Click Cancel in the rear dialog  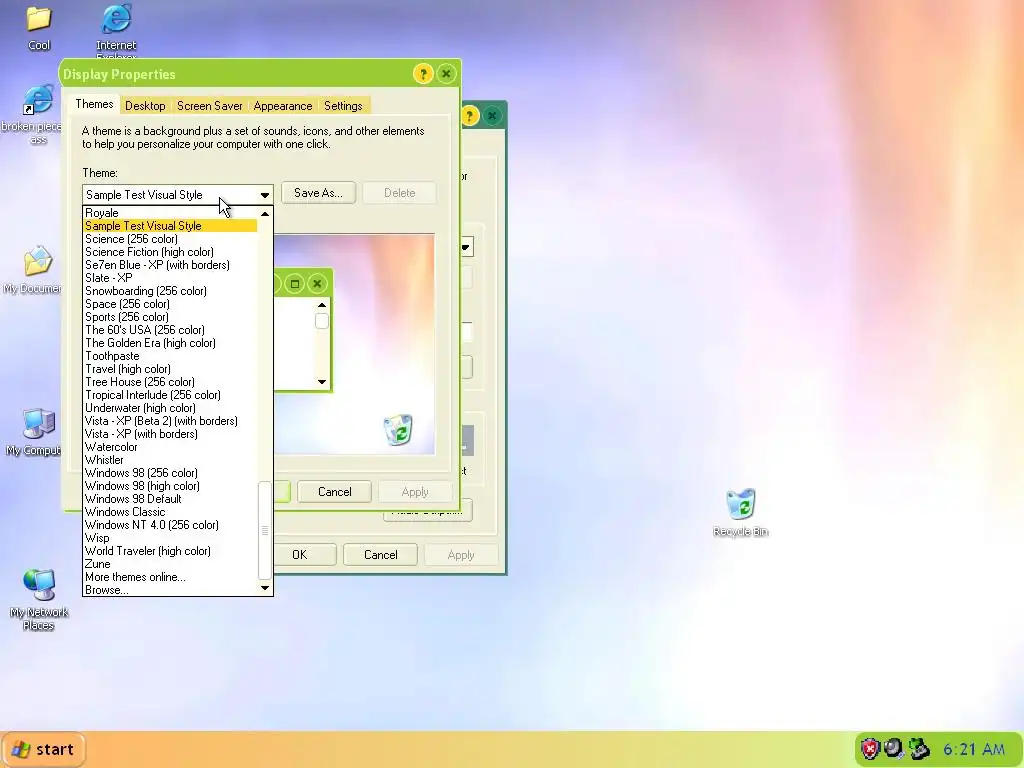coord(381,554)
